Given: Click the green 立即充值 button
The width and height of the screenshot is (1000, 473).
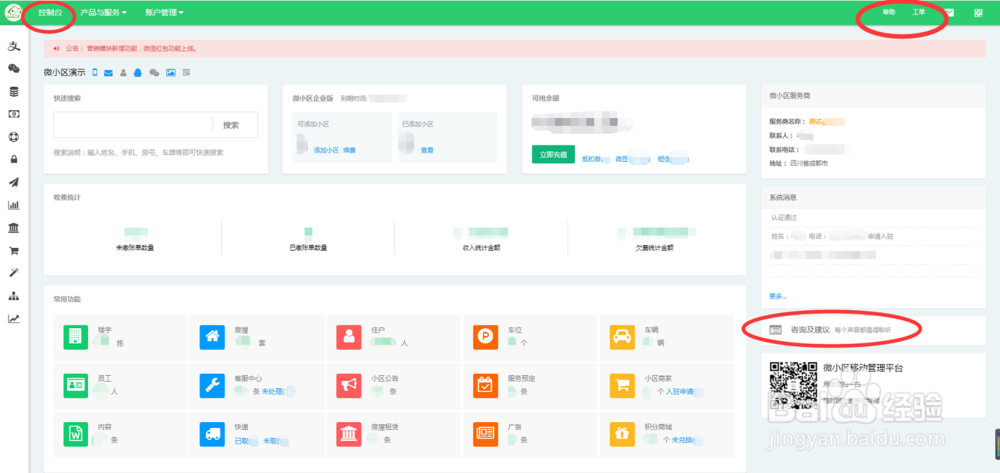Looking at the screenshot, I should (553, 154).
